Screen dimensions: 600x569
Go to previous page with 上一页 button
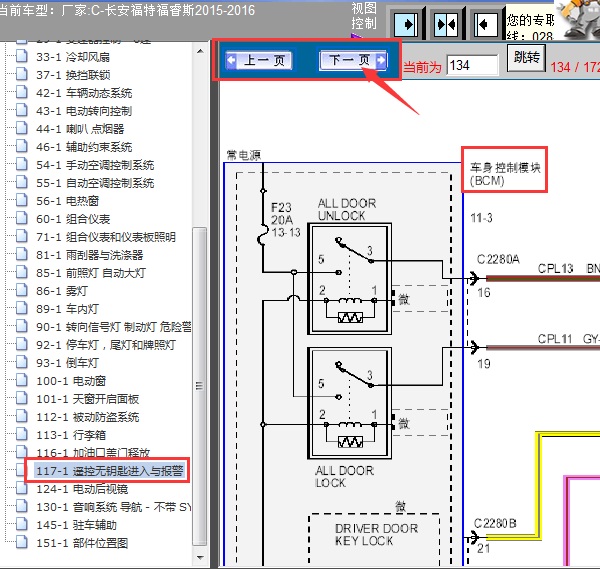[259, 60]
